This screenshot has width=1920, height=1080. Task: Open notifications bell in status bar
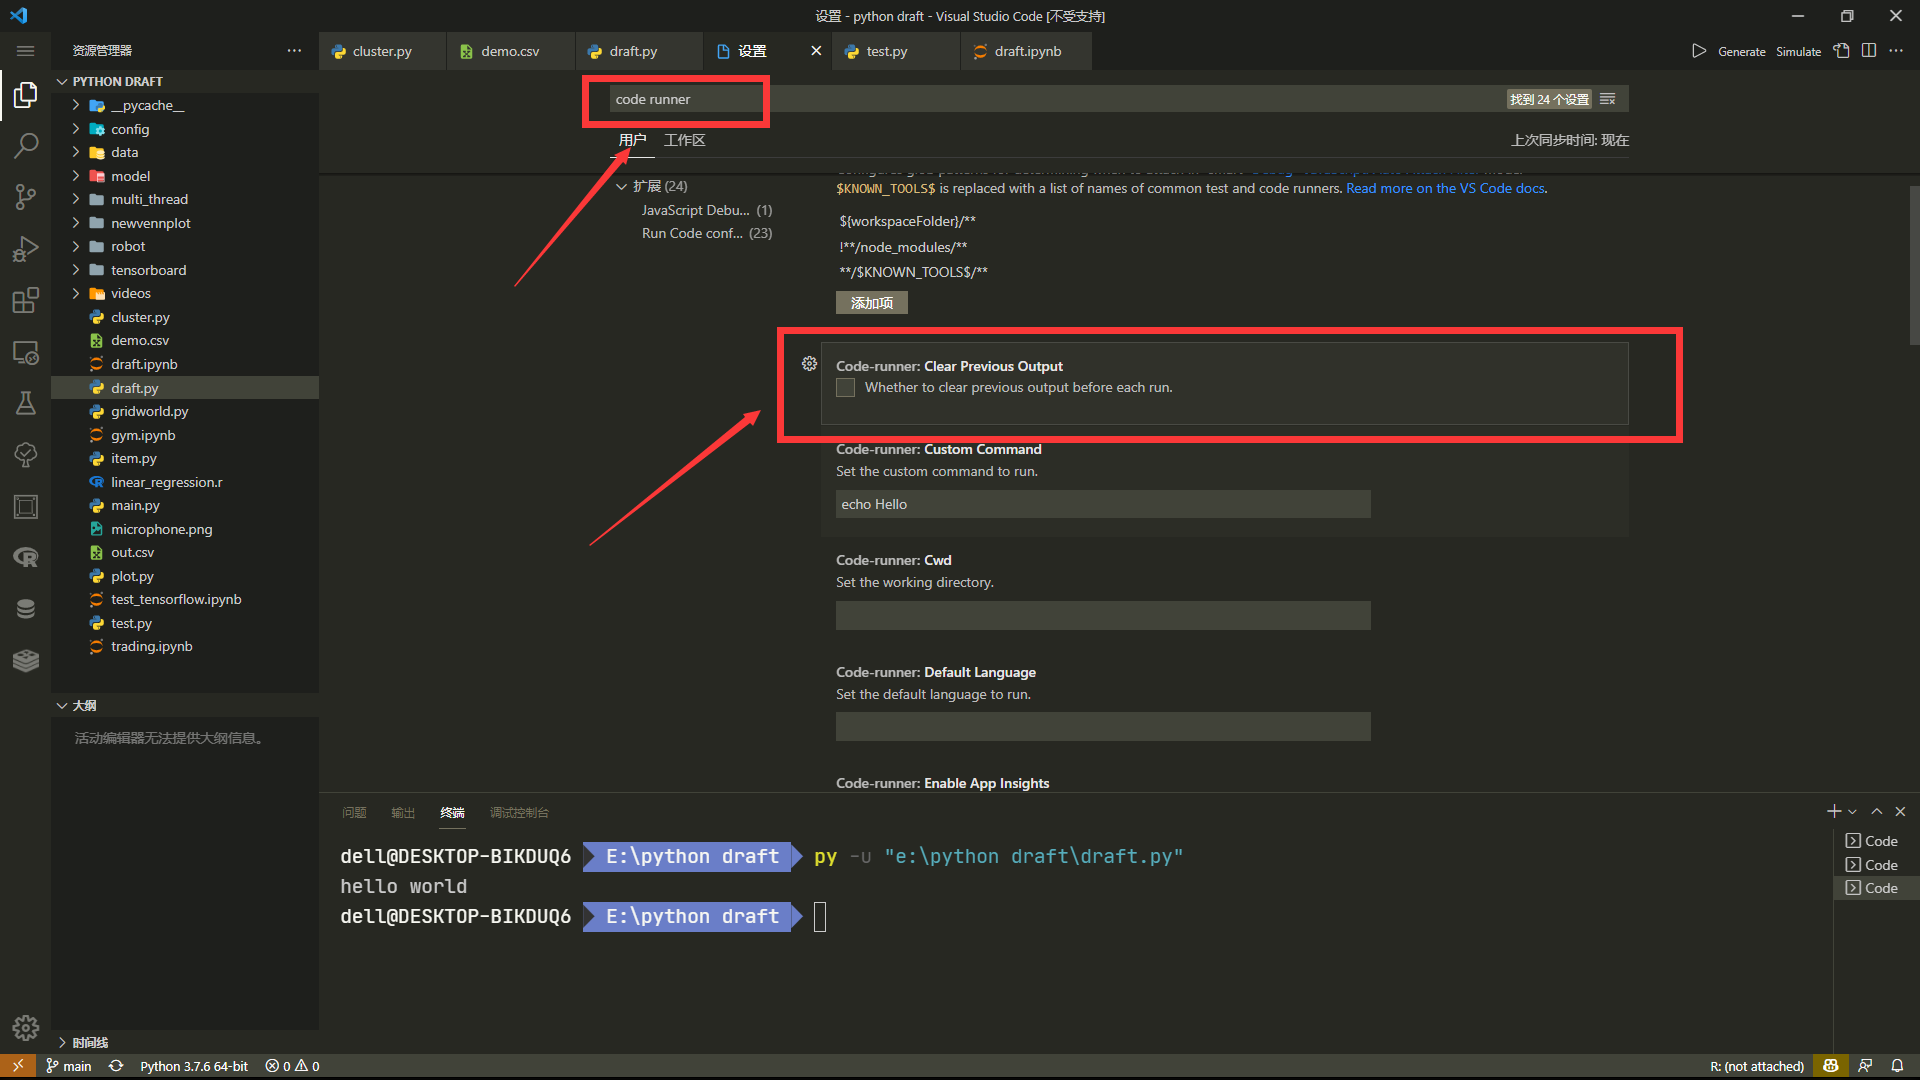pyautogui.click(x=1897, y=1066)
